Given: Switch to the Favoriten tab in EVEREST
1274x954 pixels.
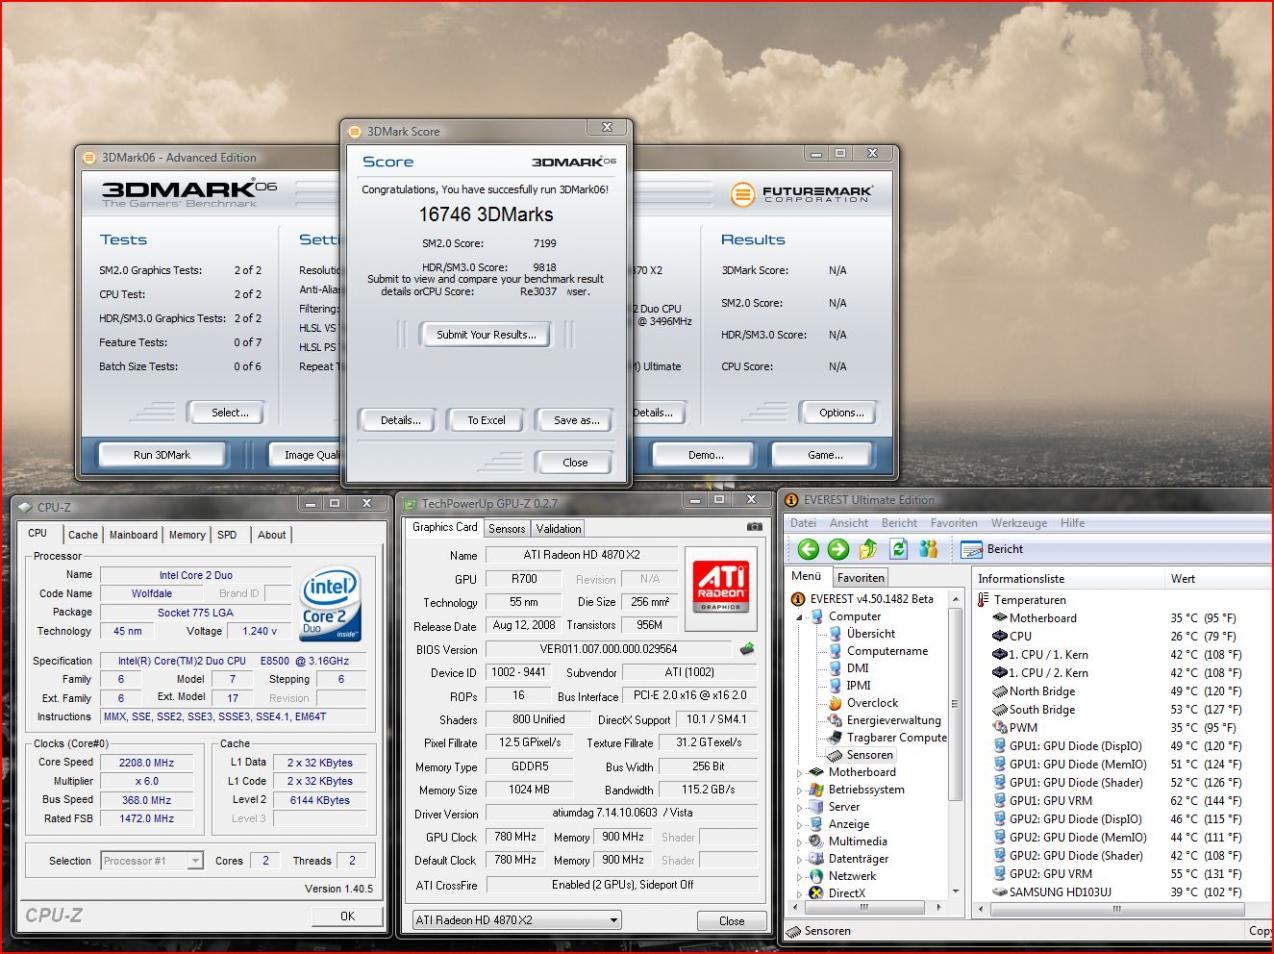Looking at the screenshot, I should pyautogui.click(x=860, y=577).
